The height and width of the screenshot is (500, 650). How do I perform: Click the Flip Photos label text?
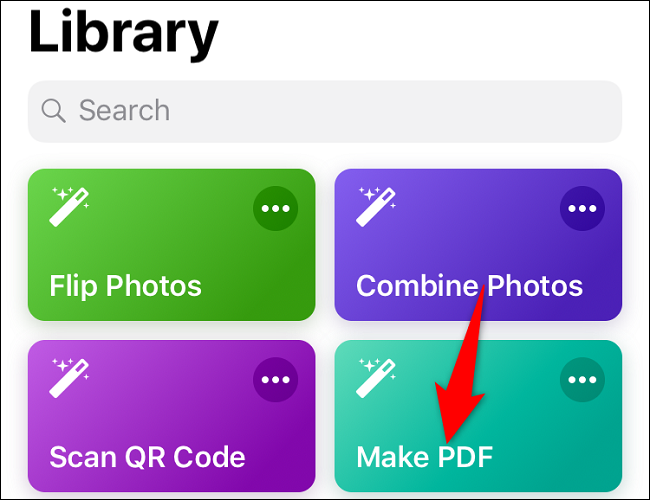[x=125, y=286]
